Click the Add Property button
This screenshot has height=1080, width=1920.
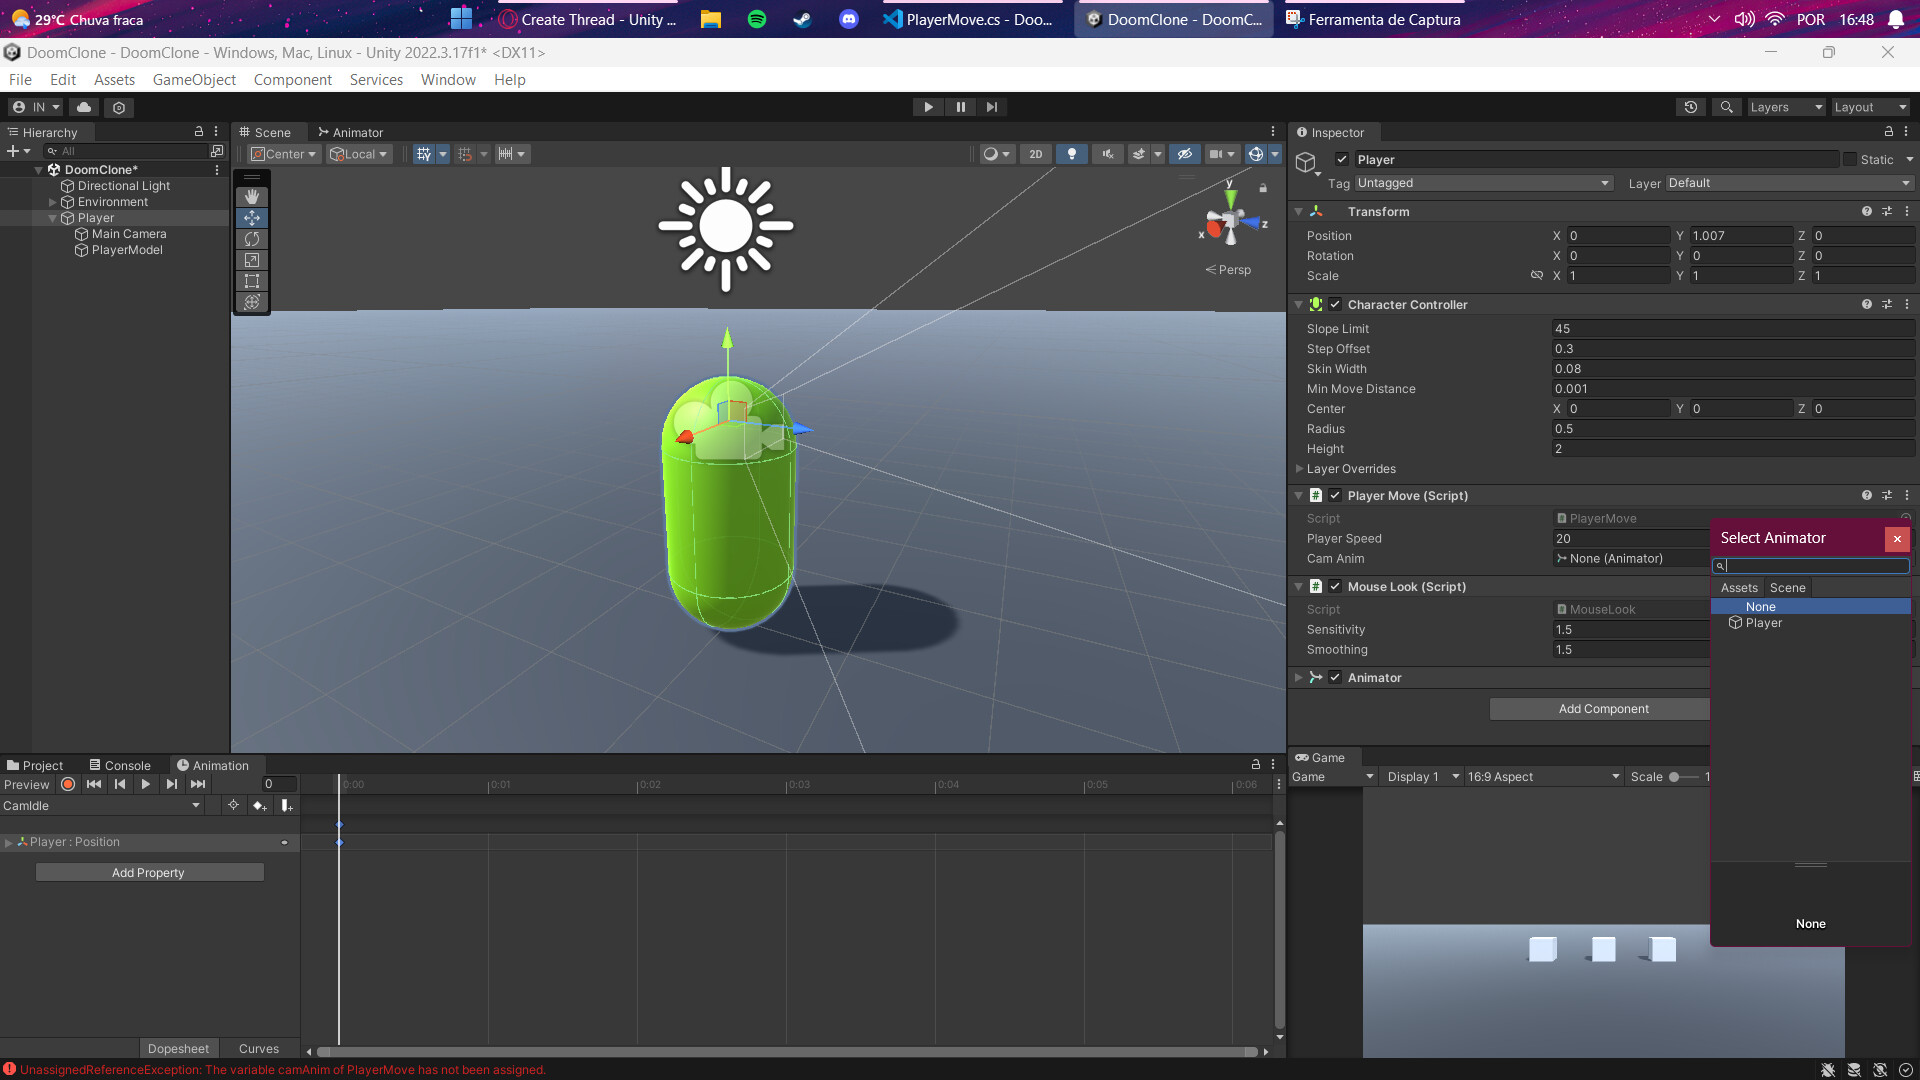click(148, 872)
